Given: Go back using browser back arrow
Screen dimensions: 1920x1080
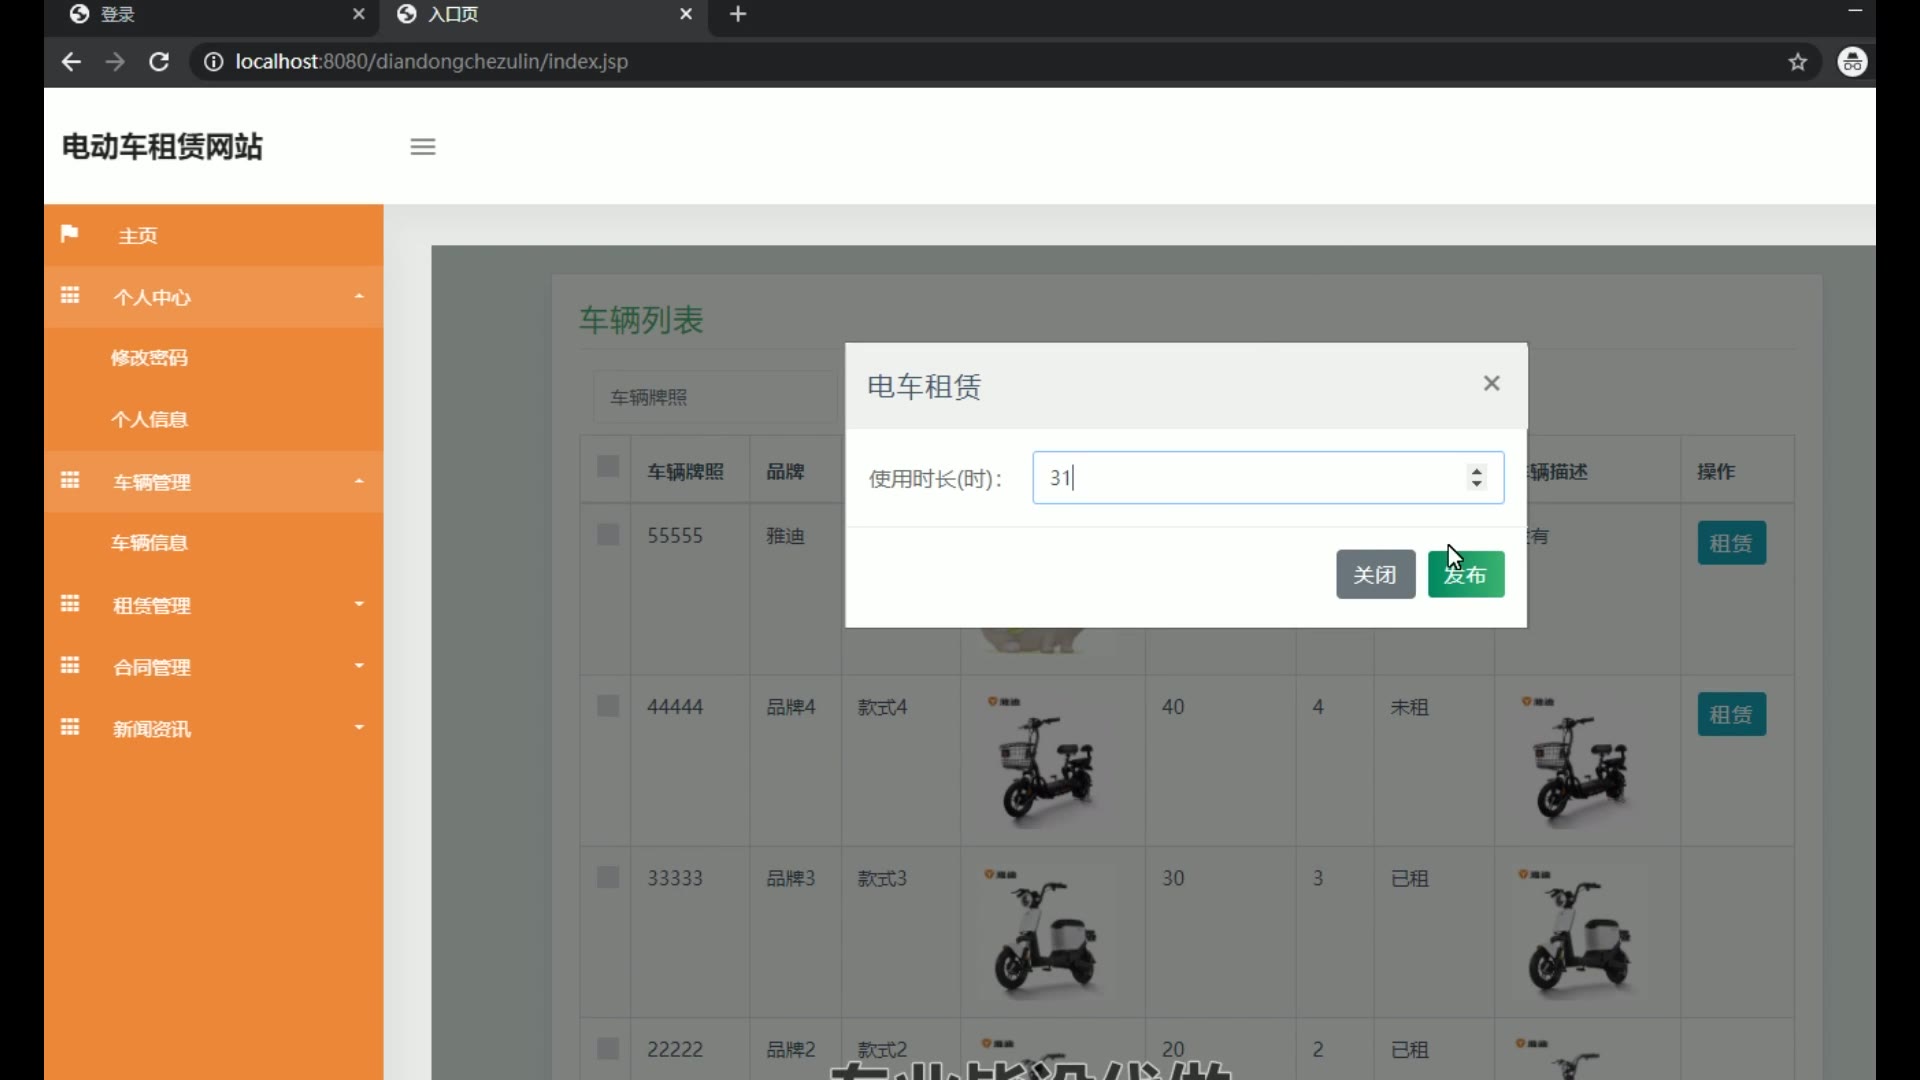Looking at the screenshot, I should click(71, 62).
